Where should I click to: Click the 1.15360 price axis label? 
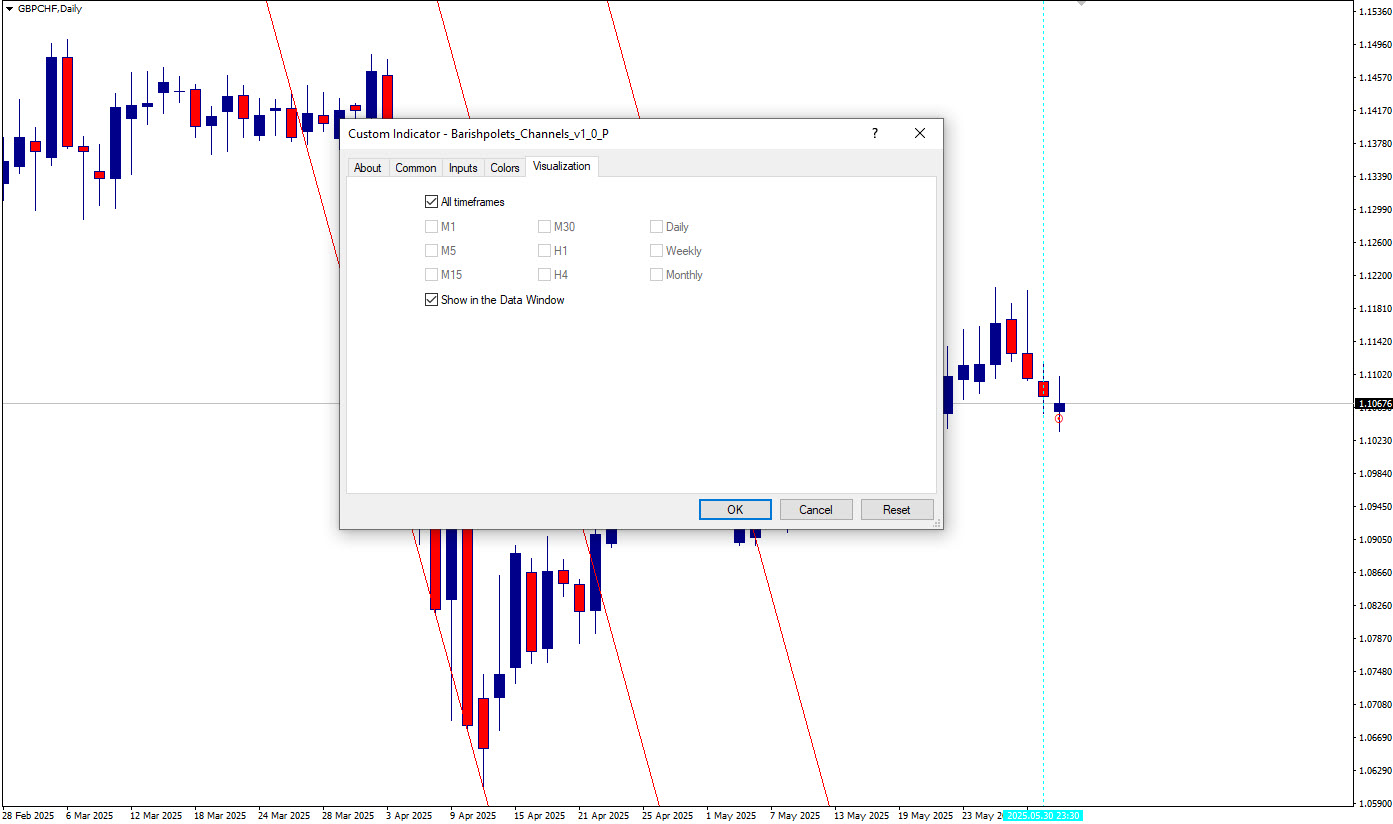[x=1374, y=11]
